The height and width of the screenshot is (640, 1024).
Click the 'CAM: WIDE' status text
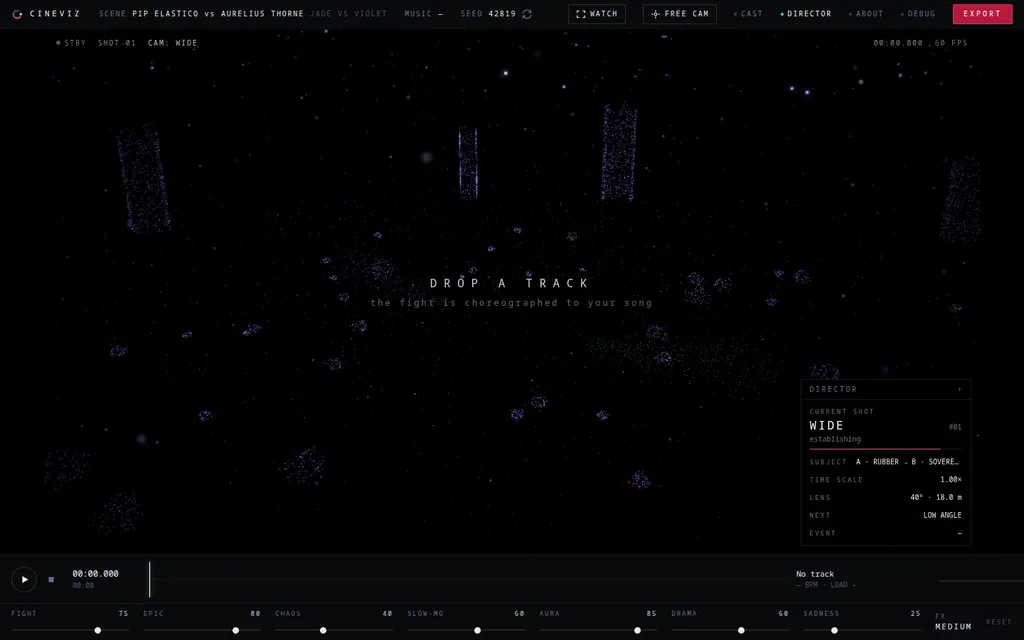tap(172, 43)
